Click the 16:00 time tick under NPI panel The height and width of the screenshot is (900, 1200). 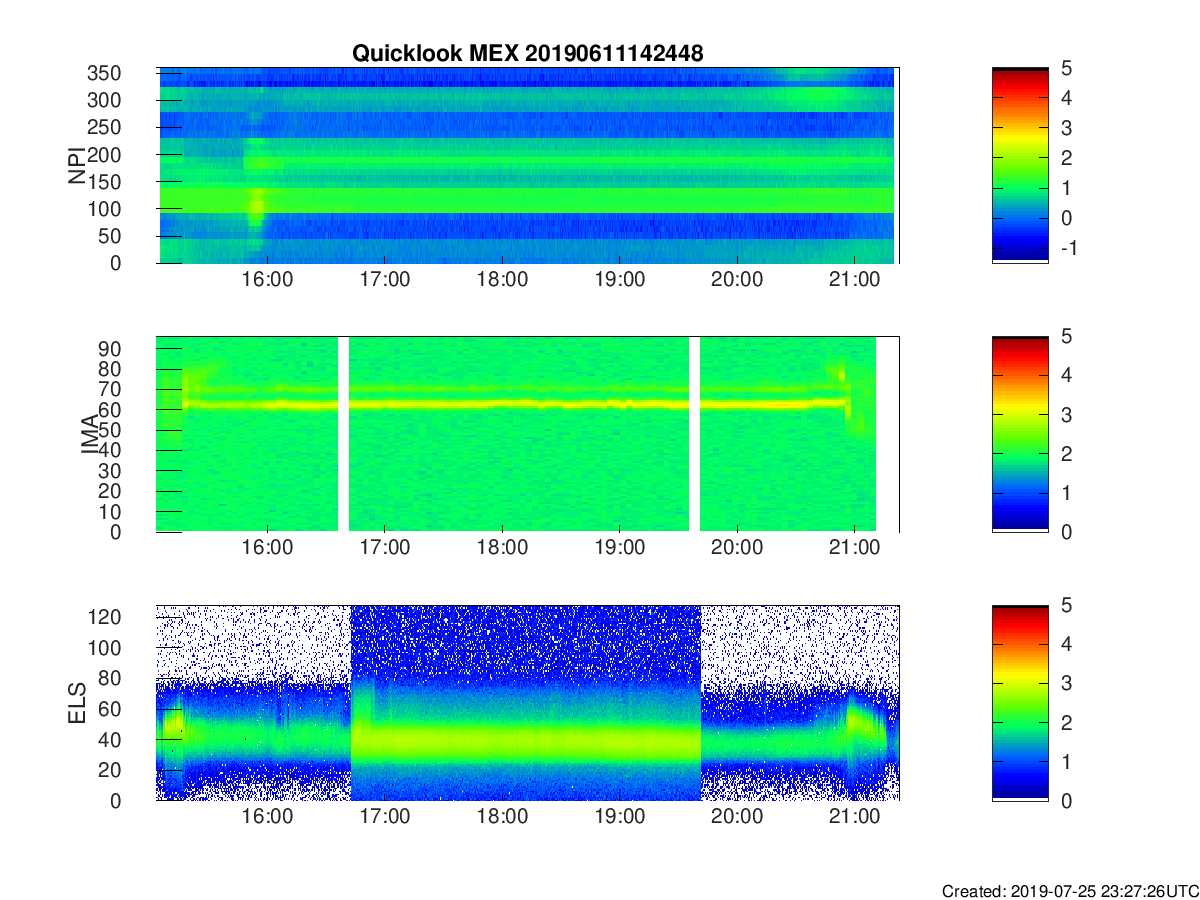pyautogui.click(x=268, y=280)
